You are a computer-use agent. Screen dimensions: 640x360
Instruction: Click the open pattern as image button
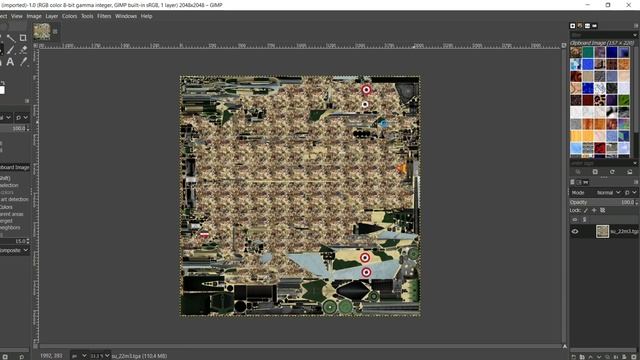(x=629, y=172)
